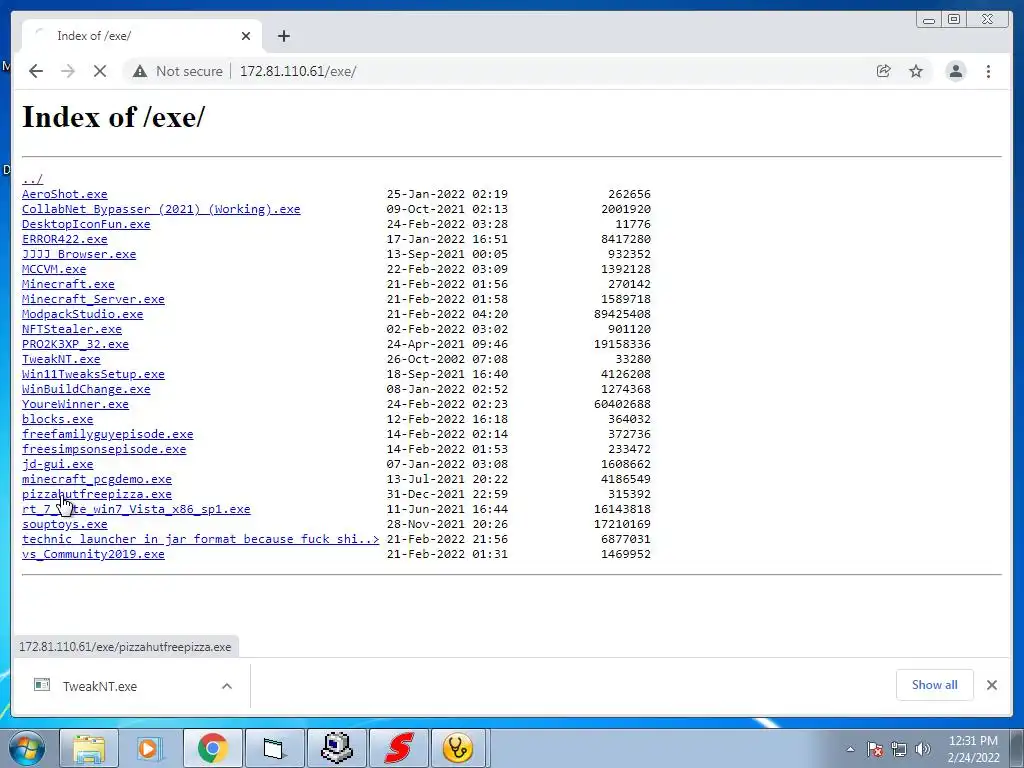This screenshot has height=768, width=1024.
Task: Click the ERROR422.exe link
Action: [65, 239]
